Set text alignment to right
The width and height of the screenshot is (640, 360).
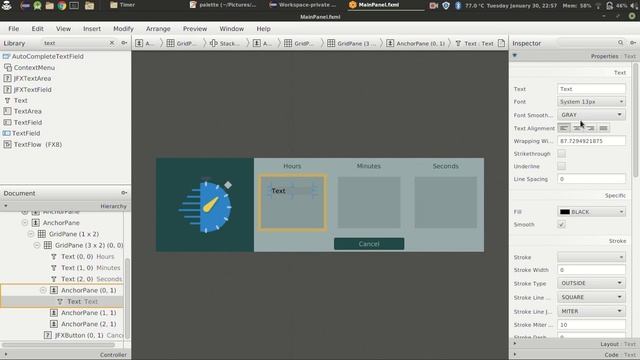(590, 128)
